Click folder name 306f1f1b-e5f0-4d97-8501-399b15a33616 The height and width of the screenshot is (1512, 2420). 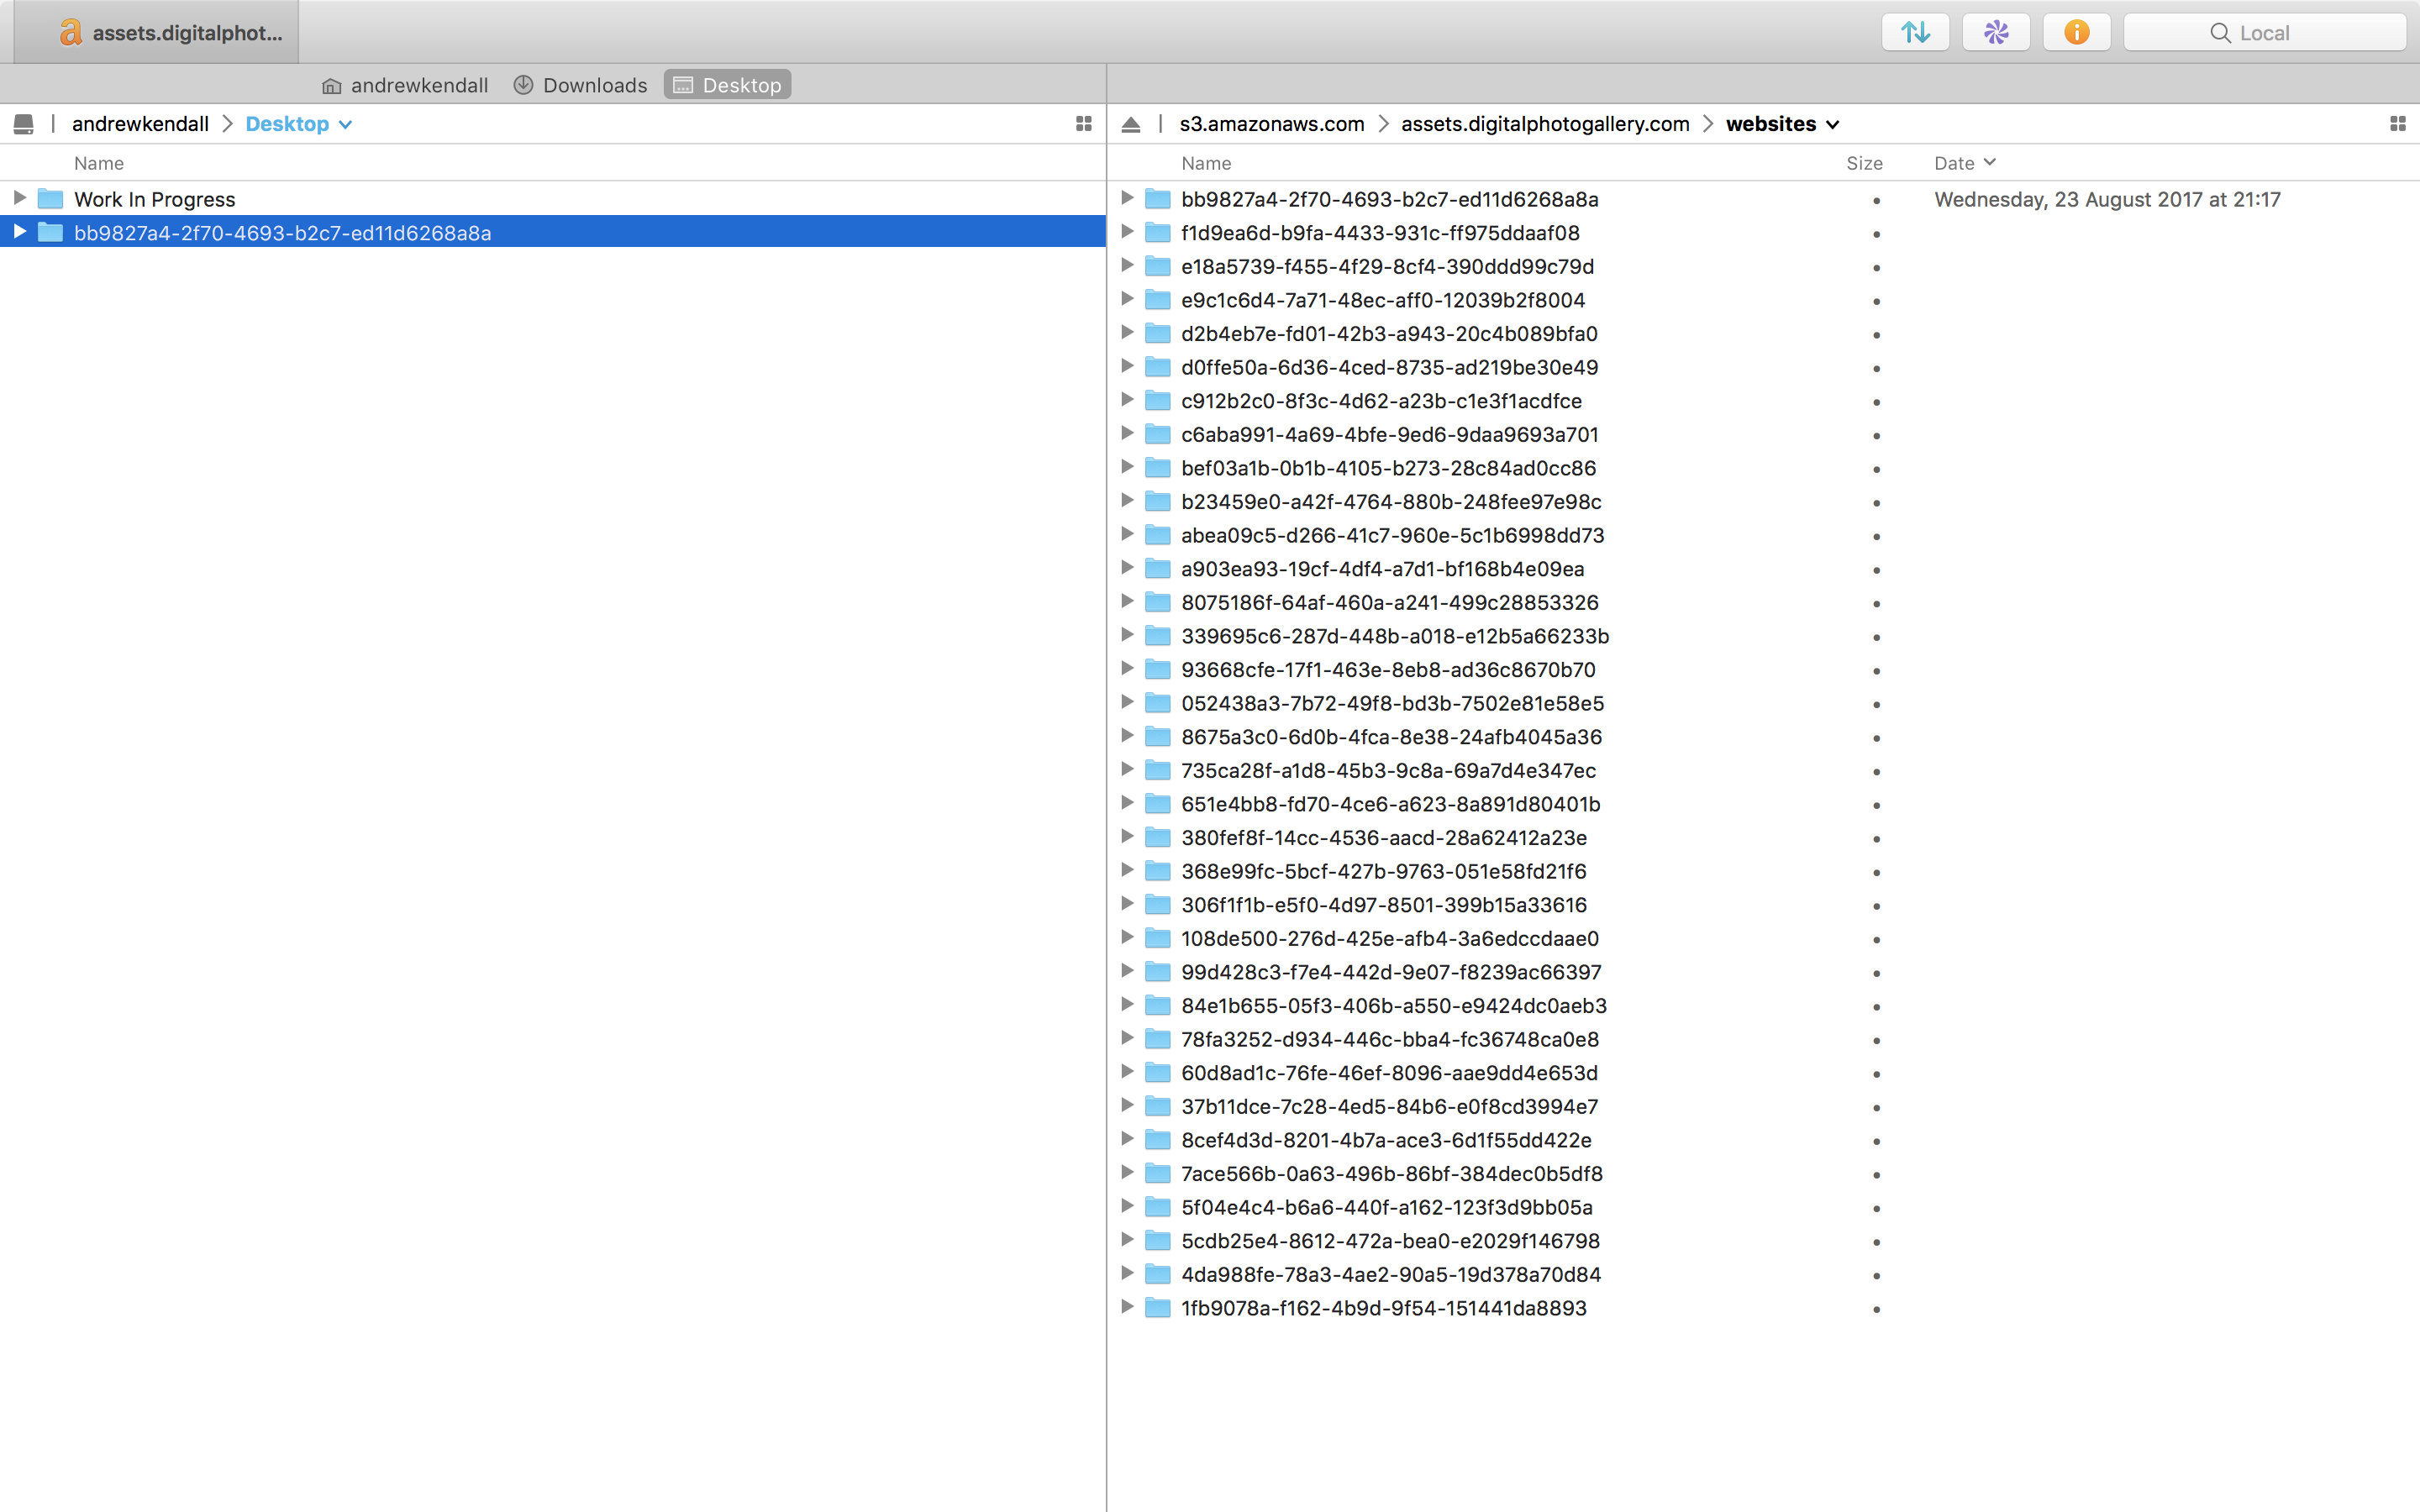(x=1384, y=905)
